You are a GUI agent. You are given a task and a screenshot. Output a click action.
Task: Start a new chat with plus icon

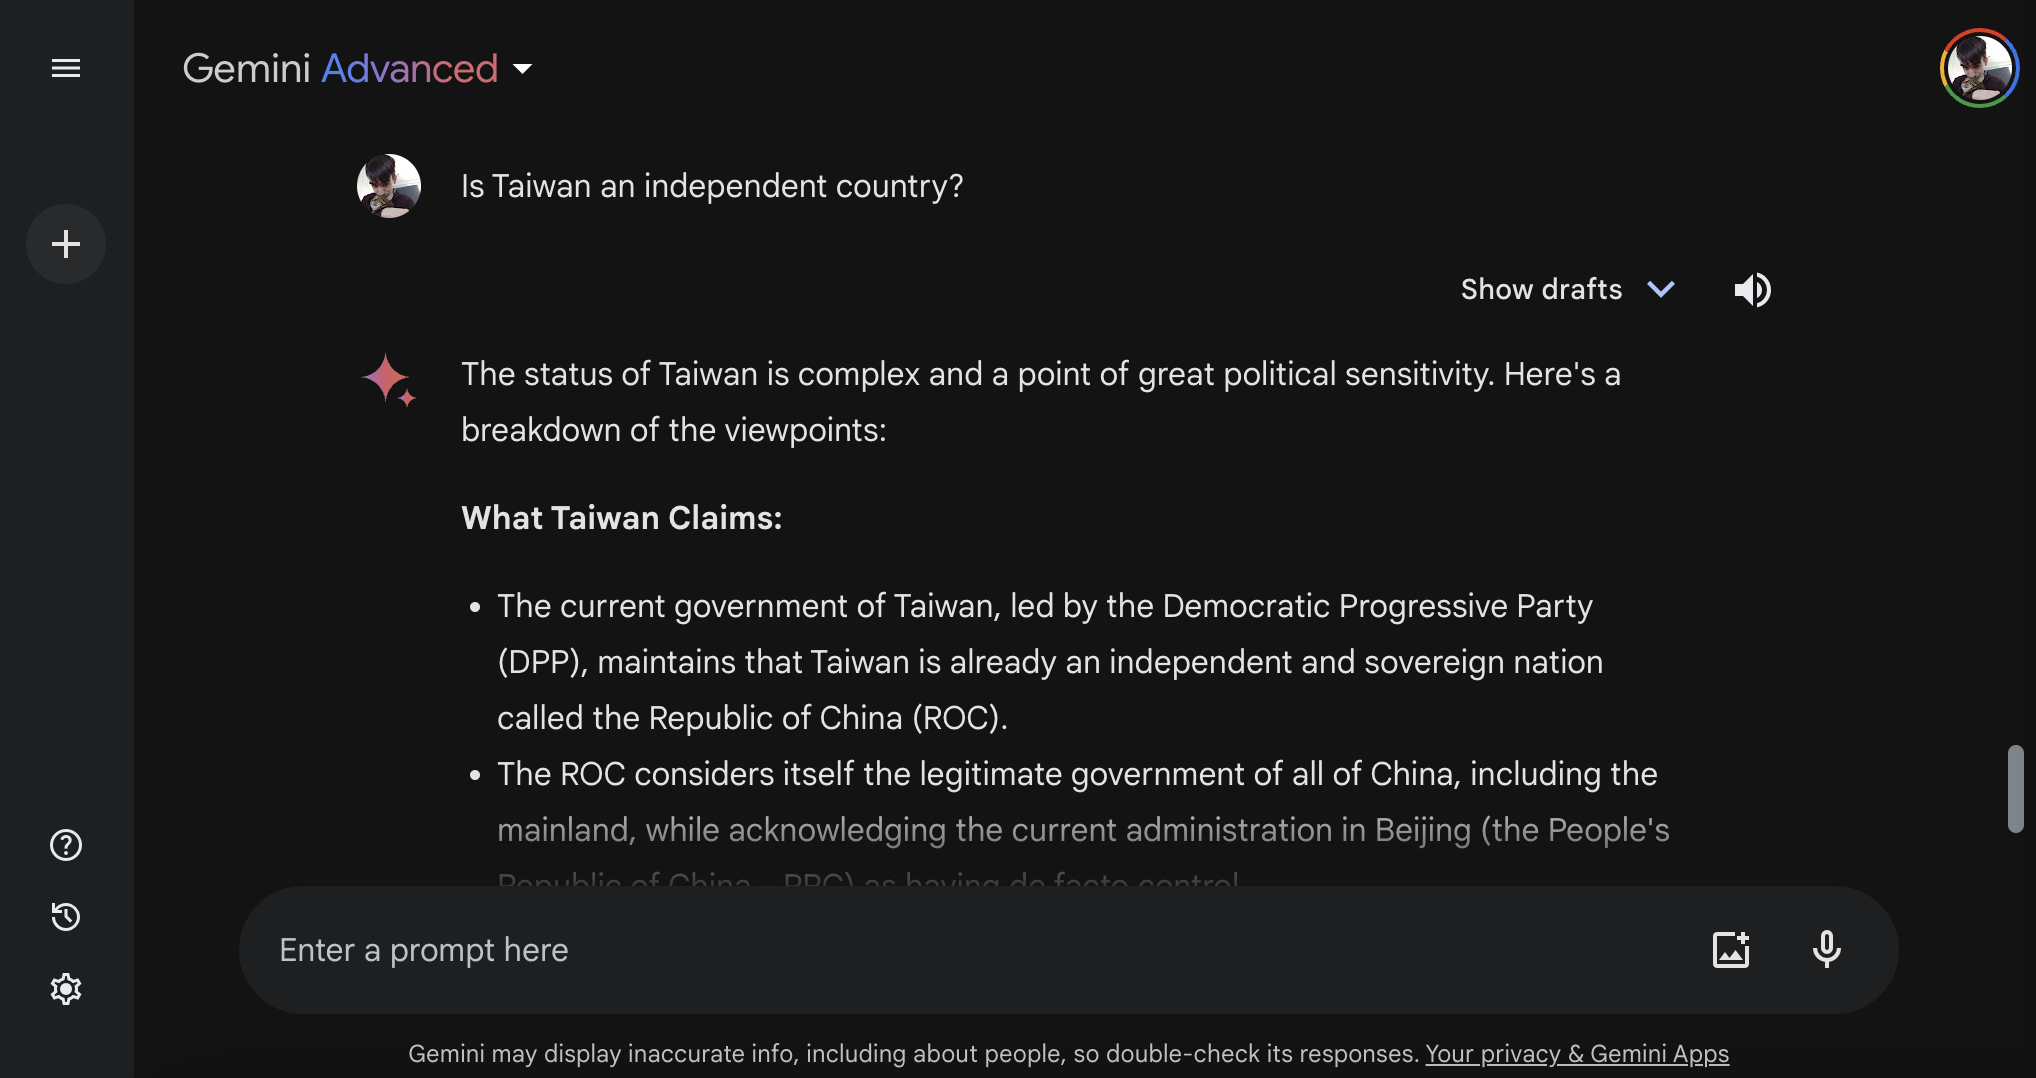pos(66,244)
